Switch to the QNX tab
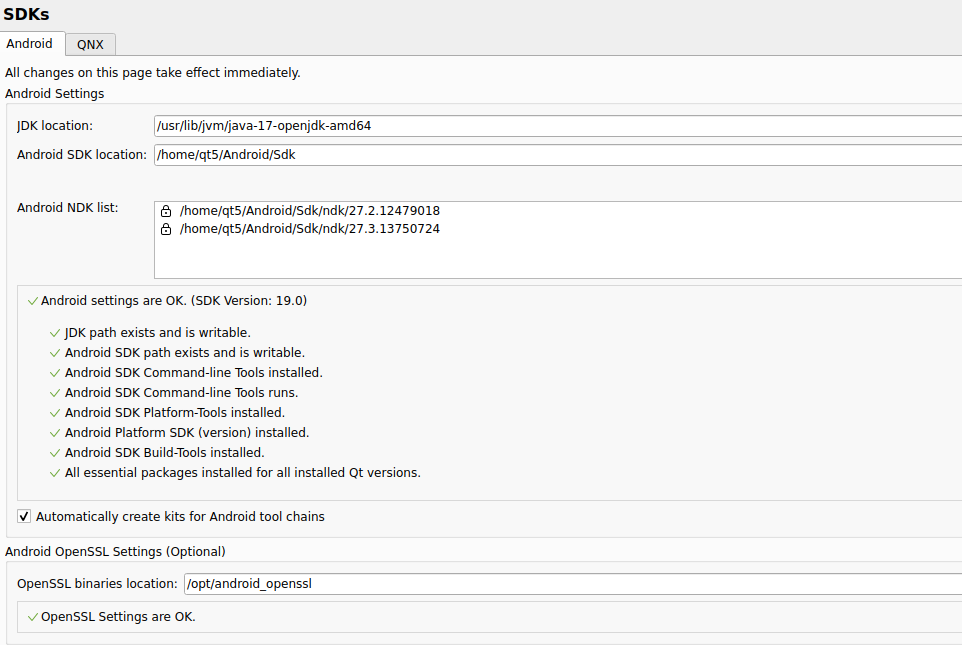962x645 pixels. pos(90,44)
